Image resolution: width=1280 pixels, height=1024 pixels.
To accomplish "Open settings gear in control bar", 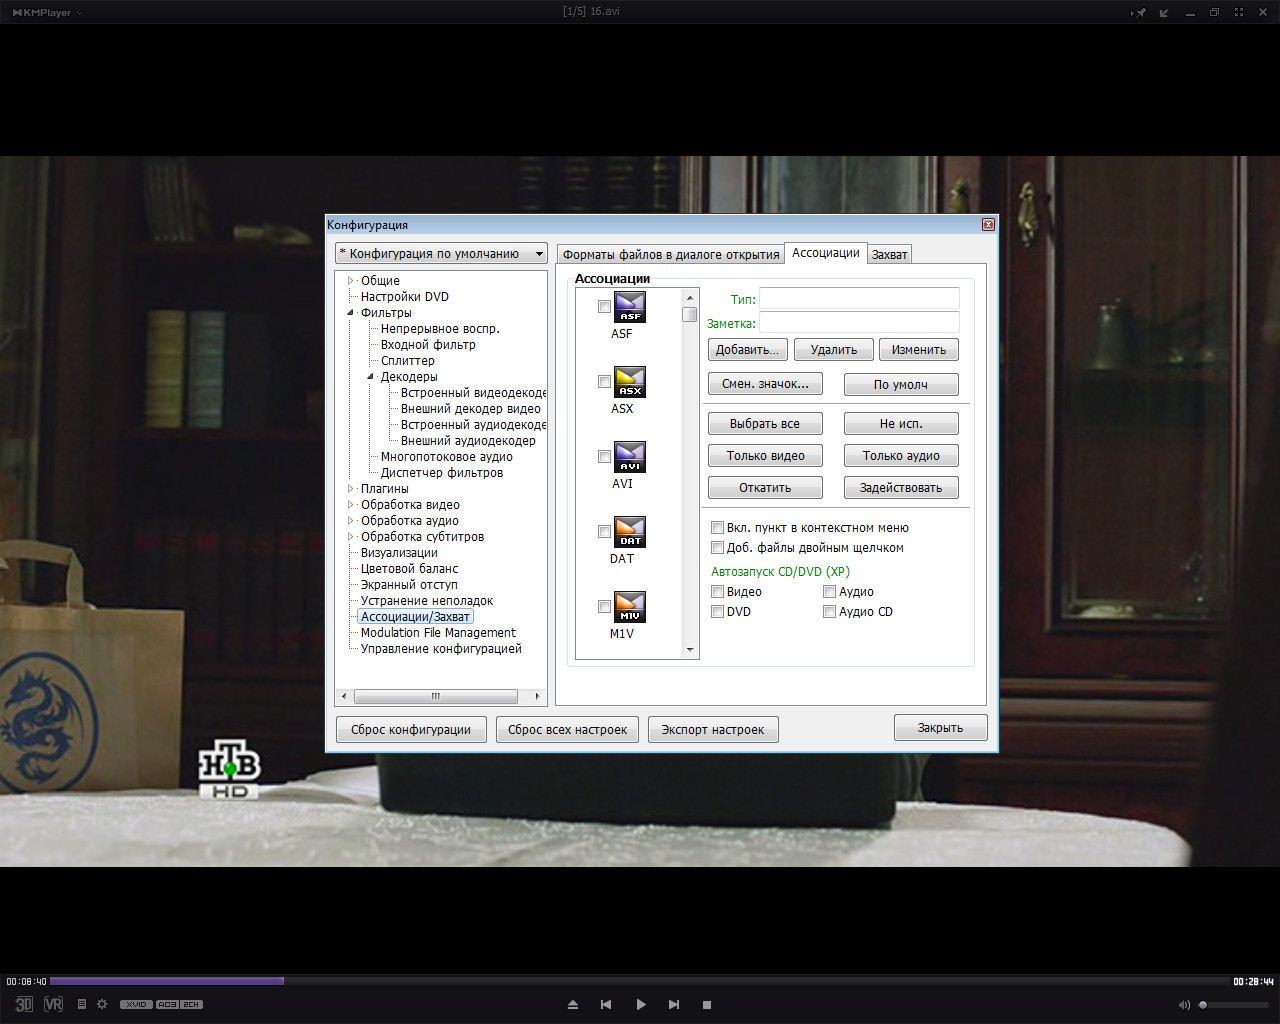I will click(x=101, y=1004).
